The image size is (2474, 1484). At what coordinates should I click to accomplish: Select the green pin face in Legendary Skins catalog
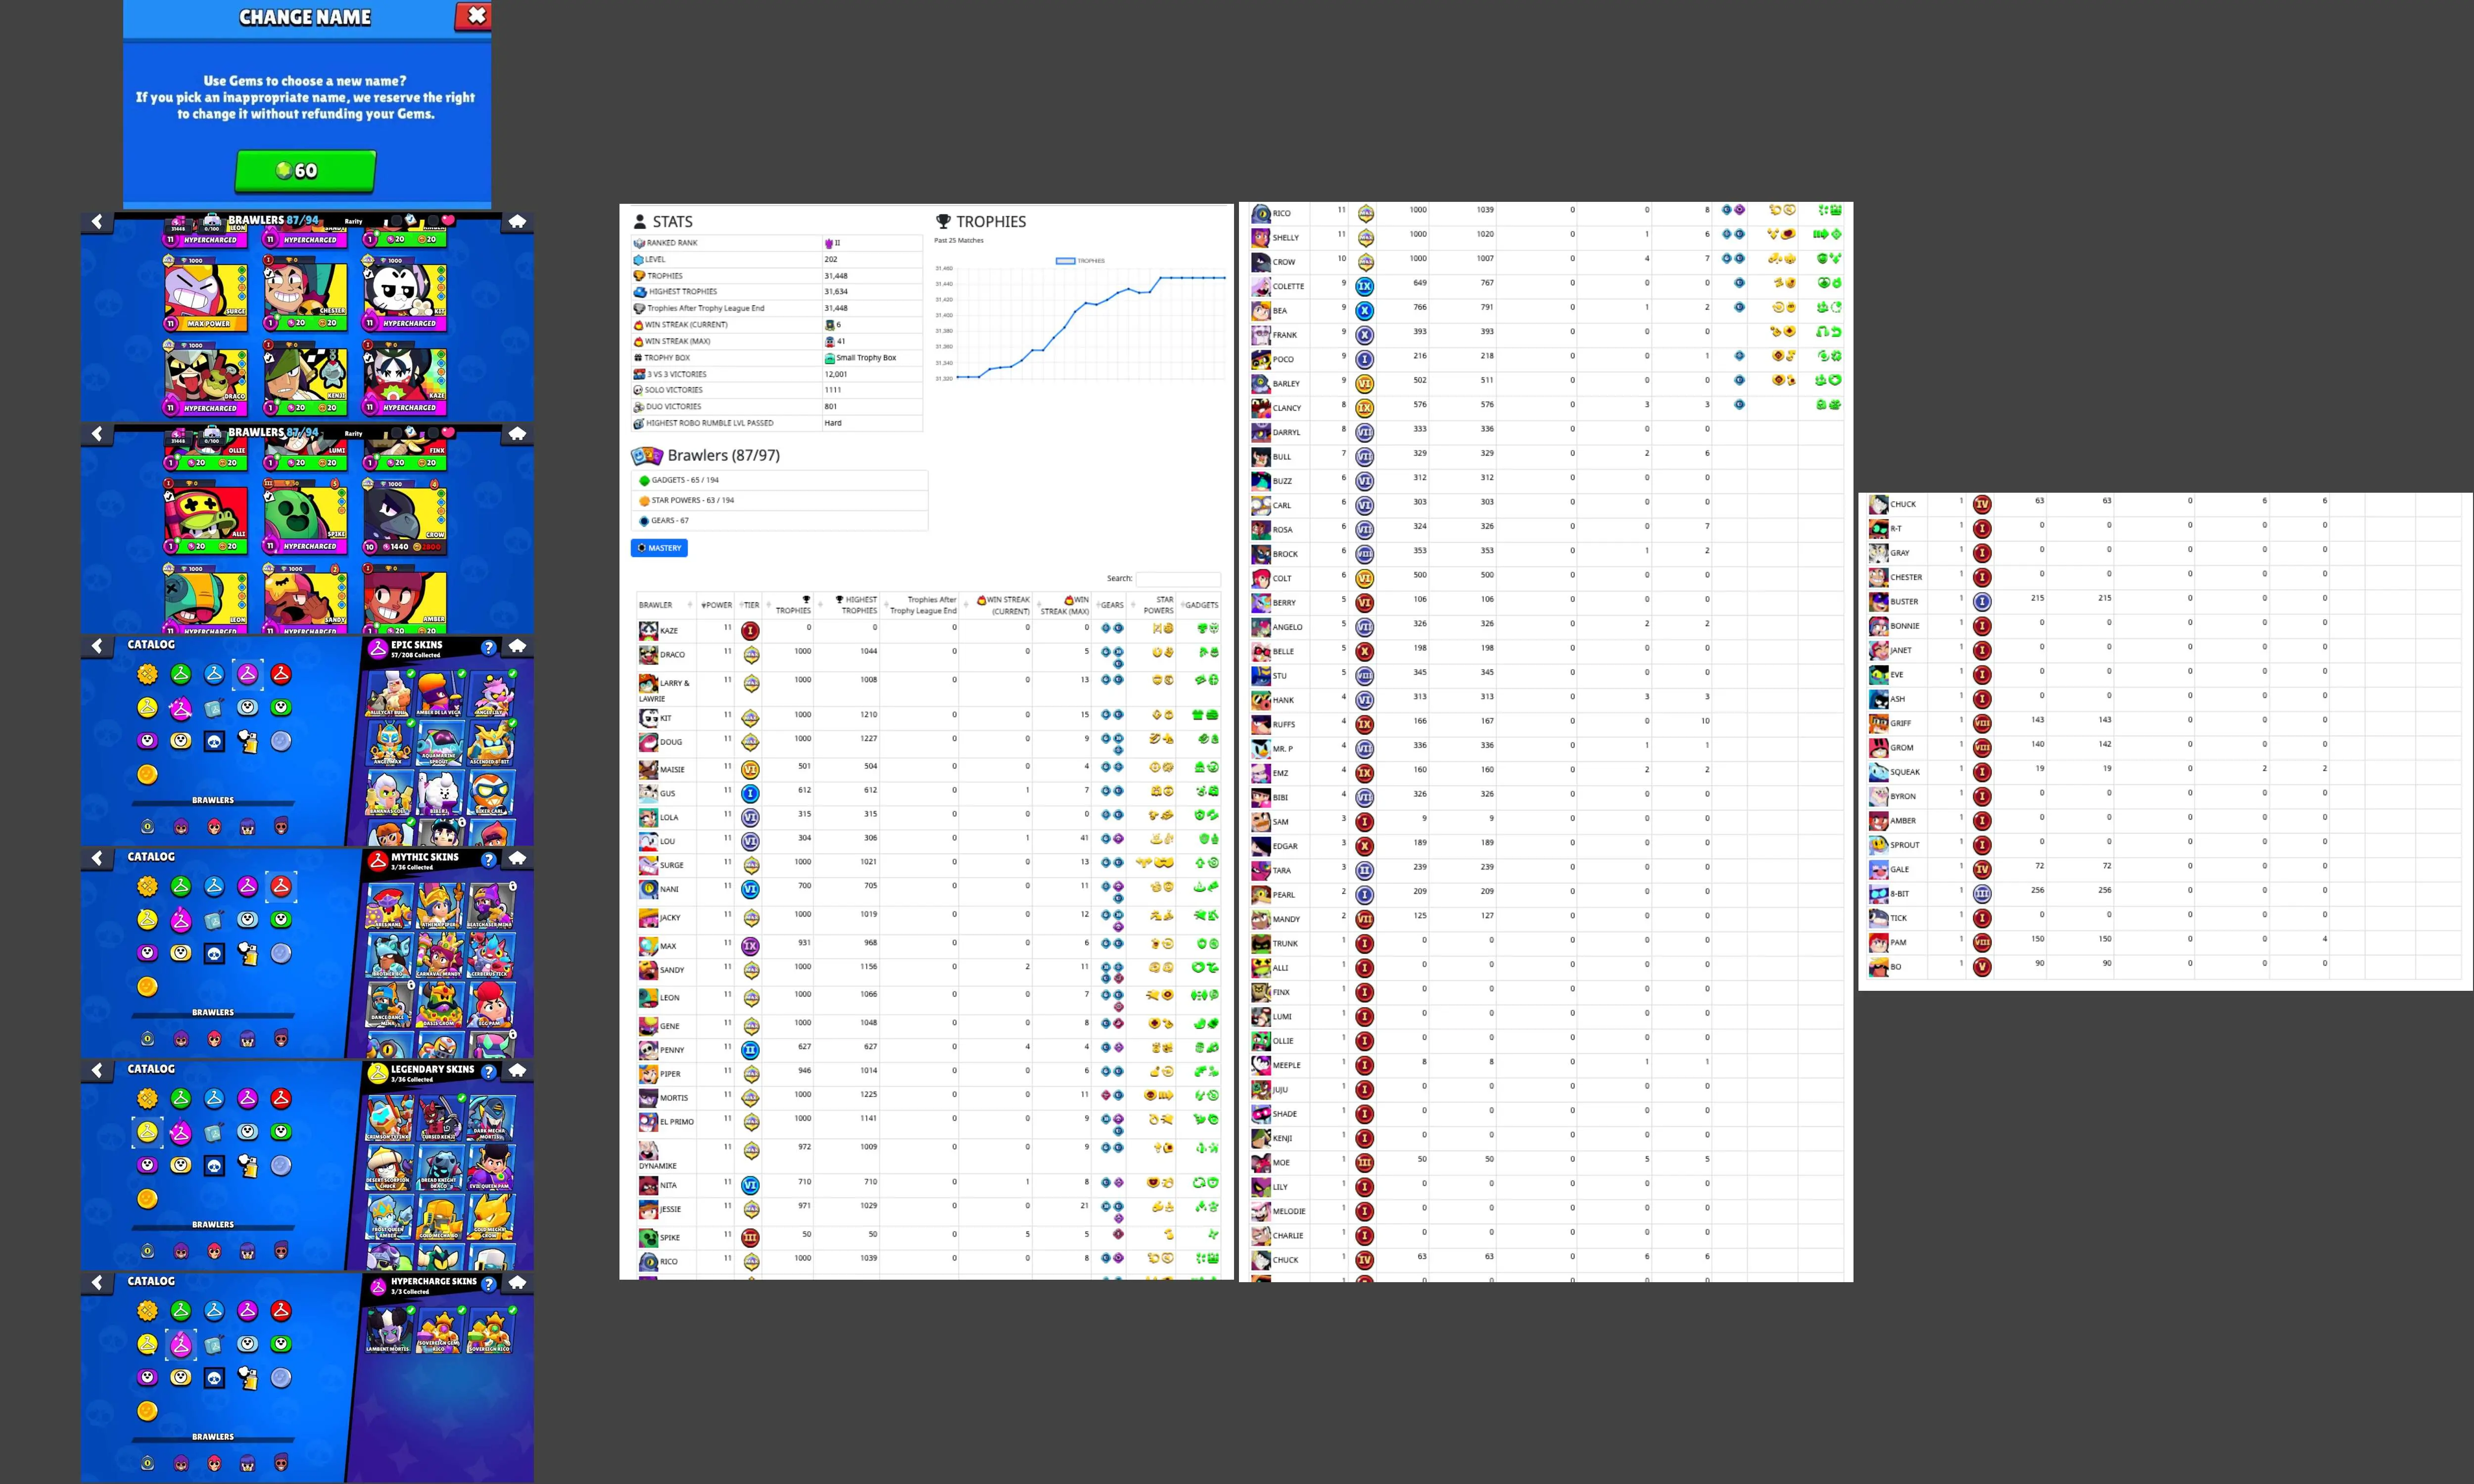[281, 1132]
